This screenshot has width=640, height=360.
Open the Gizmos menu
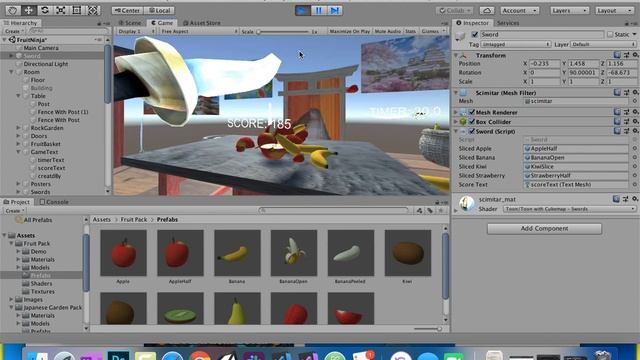(433, 31)
